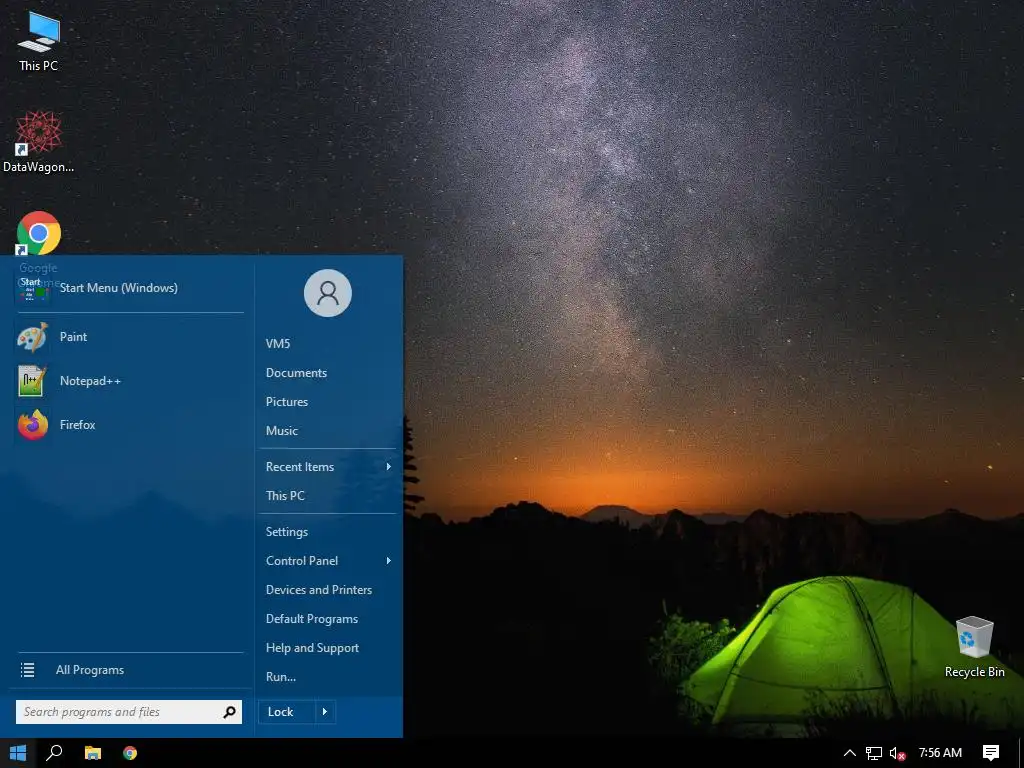Viewport: 1024px width, 768px height.
Task: Open File Explorer from the taskbar
Action: [x=93, y=753]
